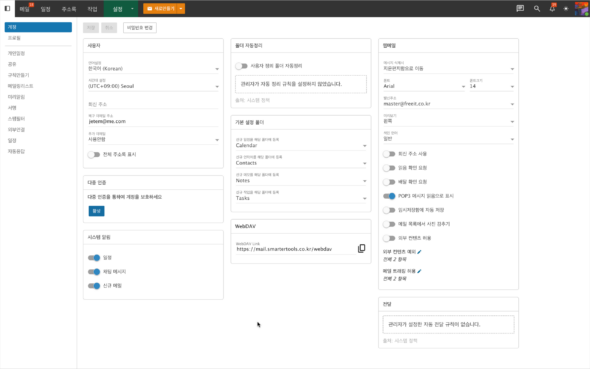Edit mail tracking allow list pencil icon
Screen dimensions: 590x369
tap(419, 271)
